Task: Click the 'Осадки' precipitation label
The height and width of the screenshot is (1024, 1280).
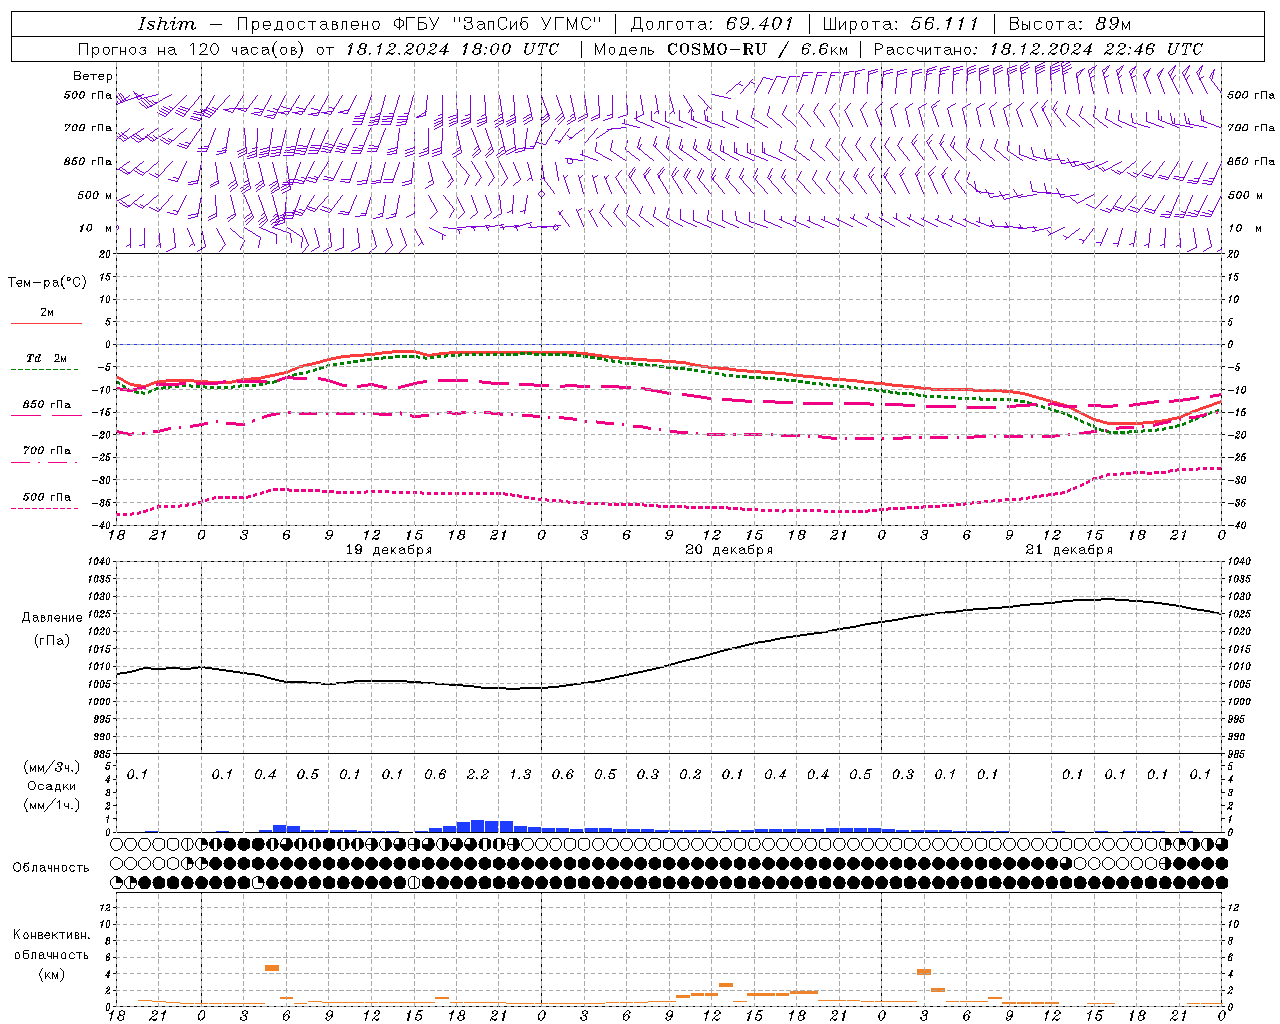Action: [x=52, y=786]
